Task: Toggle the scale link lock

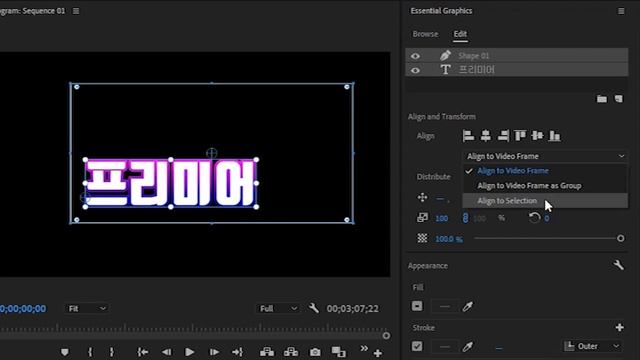Action: [465, 218]
